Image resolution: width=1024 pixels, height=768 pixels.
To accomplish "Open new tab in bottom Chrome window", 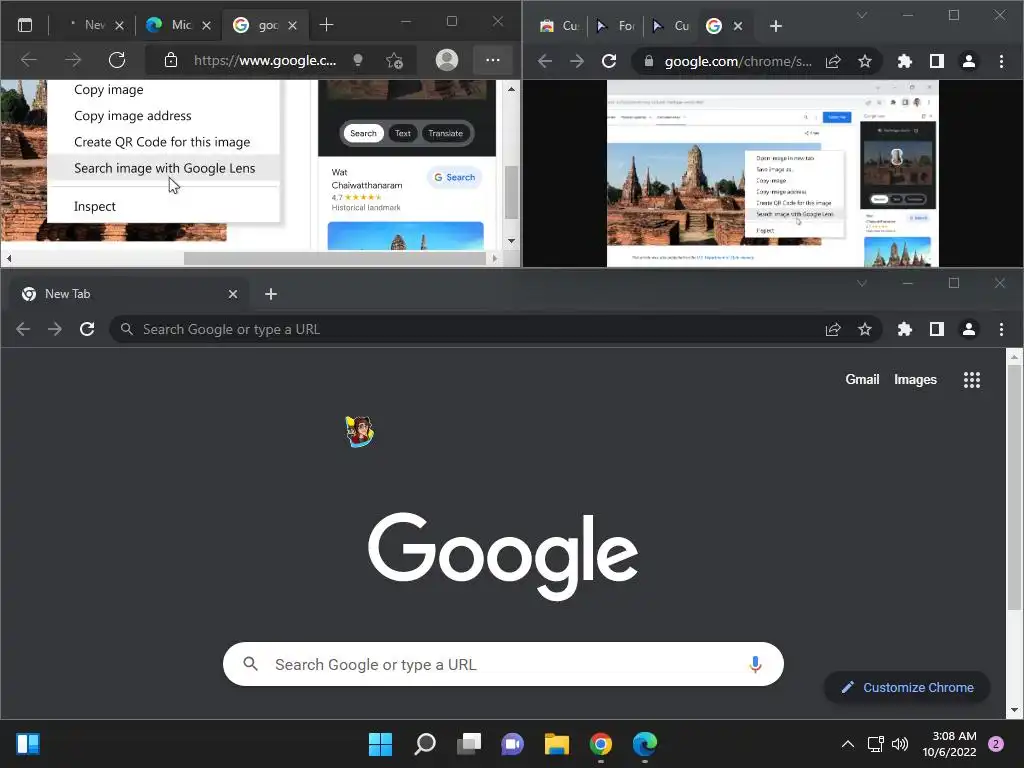I will tap(271, 294).
